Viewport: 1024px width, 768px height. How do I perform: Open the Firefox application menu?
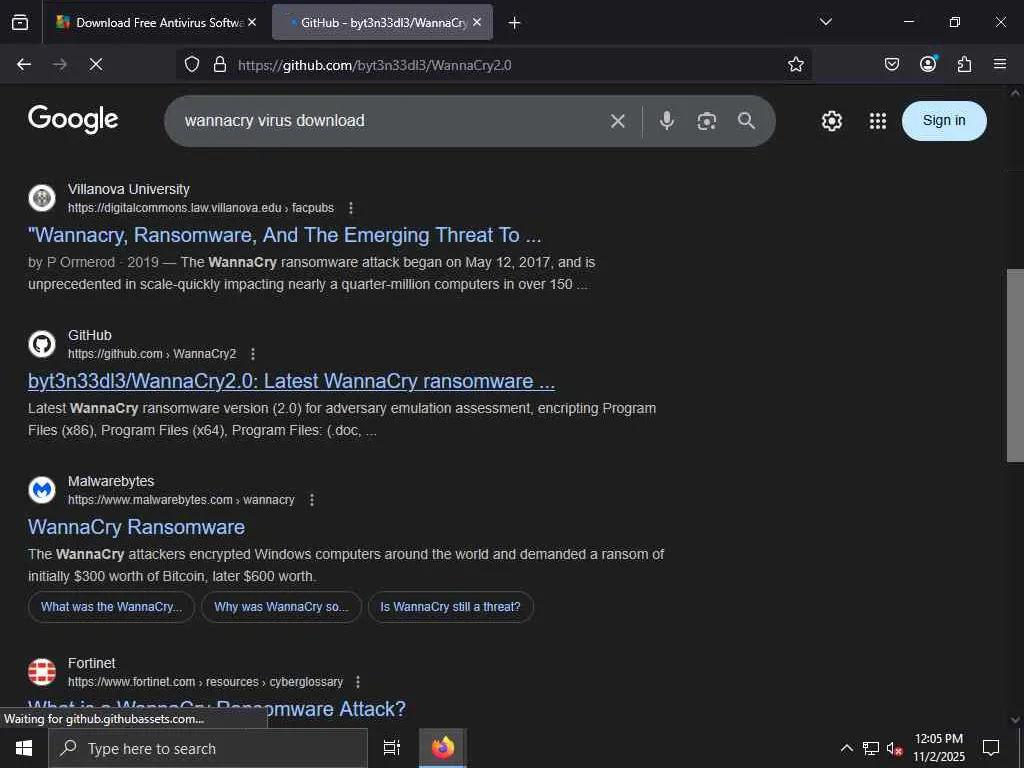pyautogui.click(x=1000, y=64)
